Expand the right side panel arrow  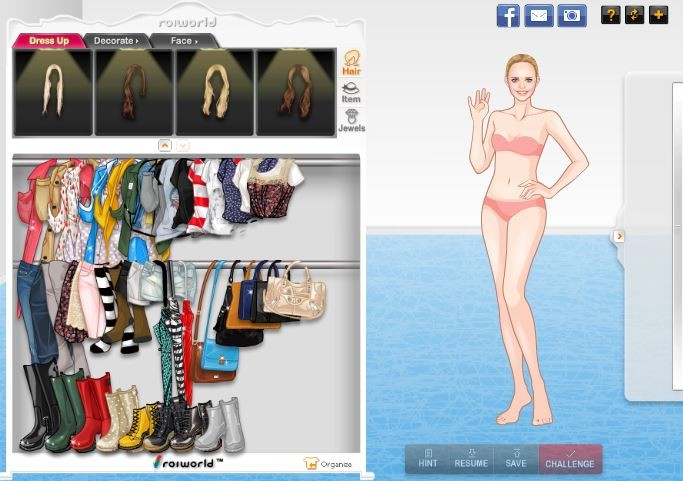619,236
